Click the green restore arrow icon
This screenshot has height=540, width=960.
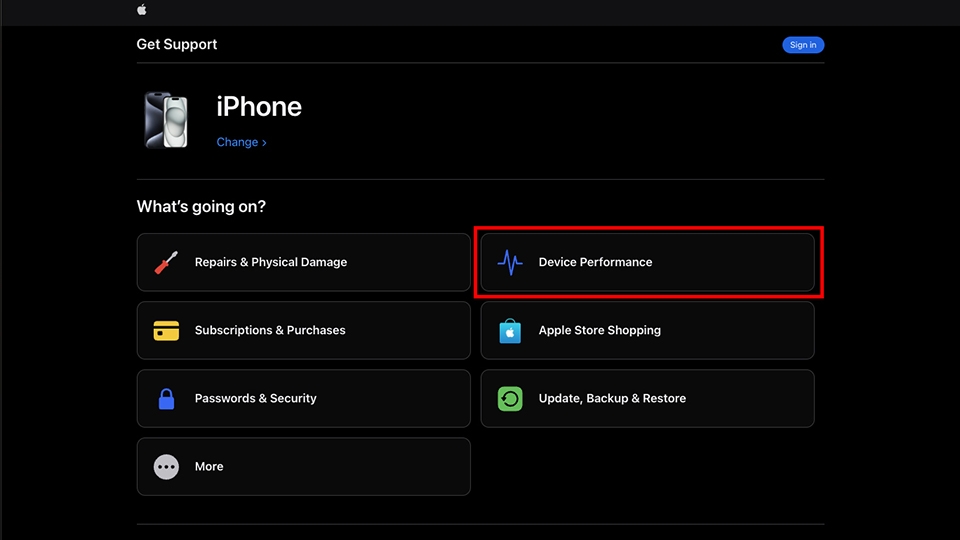tap(510, 399)
